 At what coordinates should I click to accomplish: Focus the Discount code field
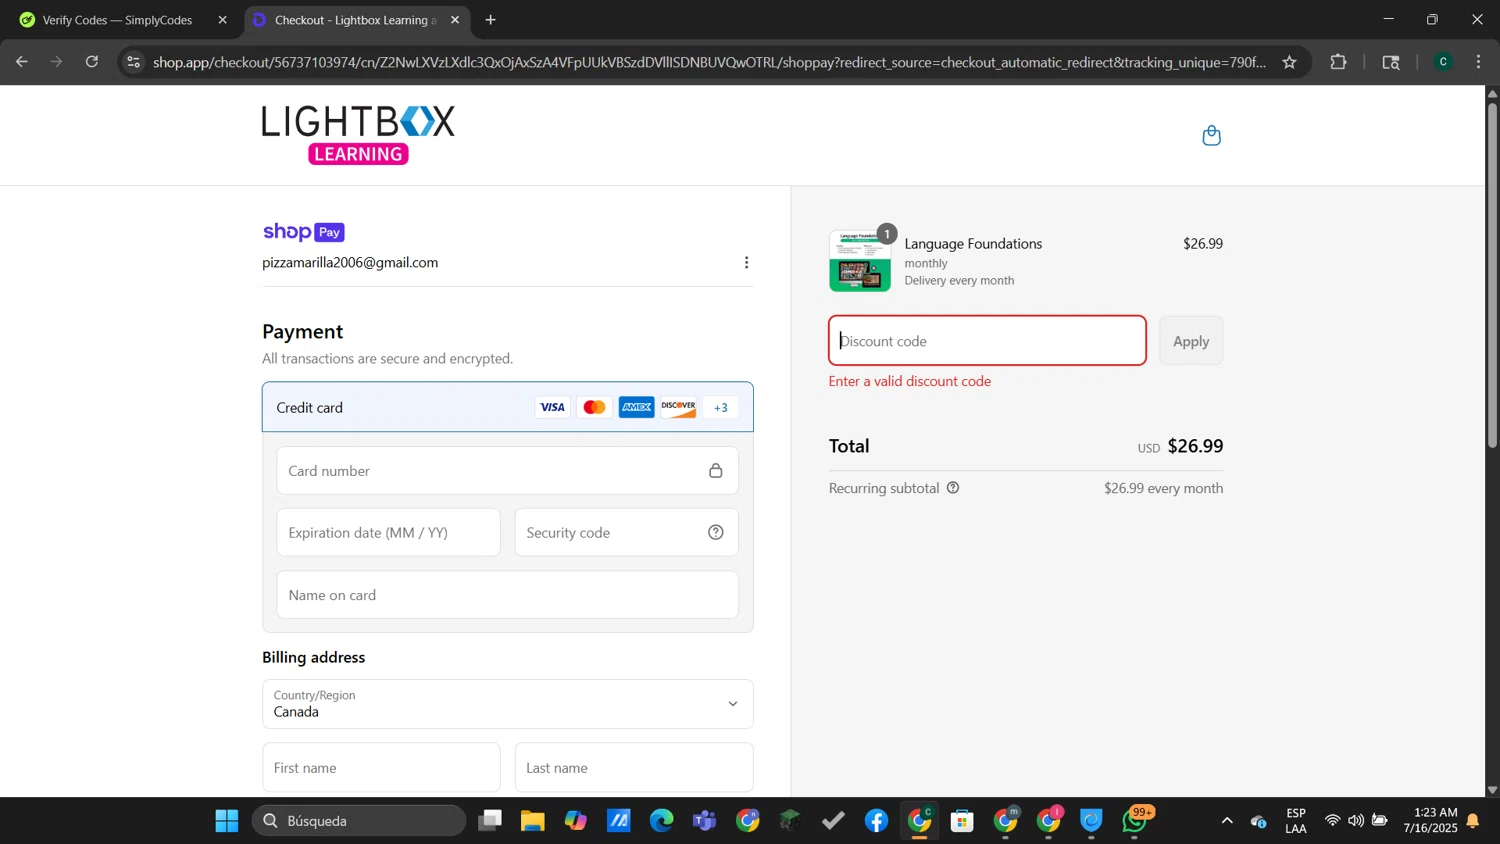tap(987, 341)
